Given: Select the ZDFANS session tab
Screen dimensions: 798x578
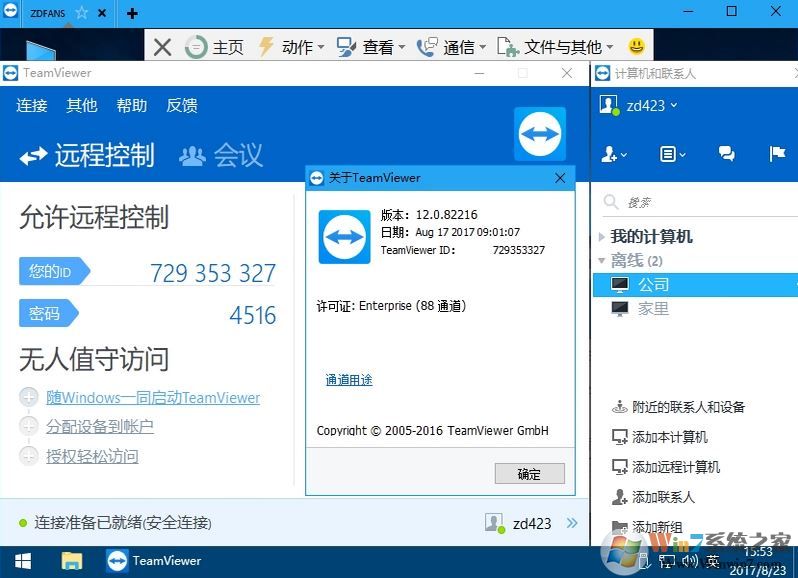Looking at the screenshot, I should tap(47, 13).
